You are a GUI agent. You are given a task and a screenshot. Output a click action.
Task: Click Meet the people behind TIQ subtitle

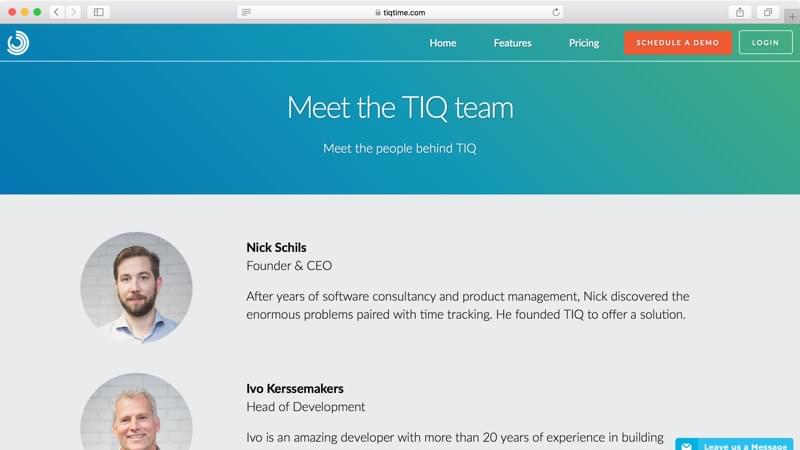click(x=400, y=148)
